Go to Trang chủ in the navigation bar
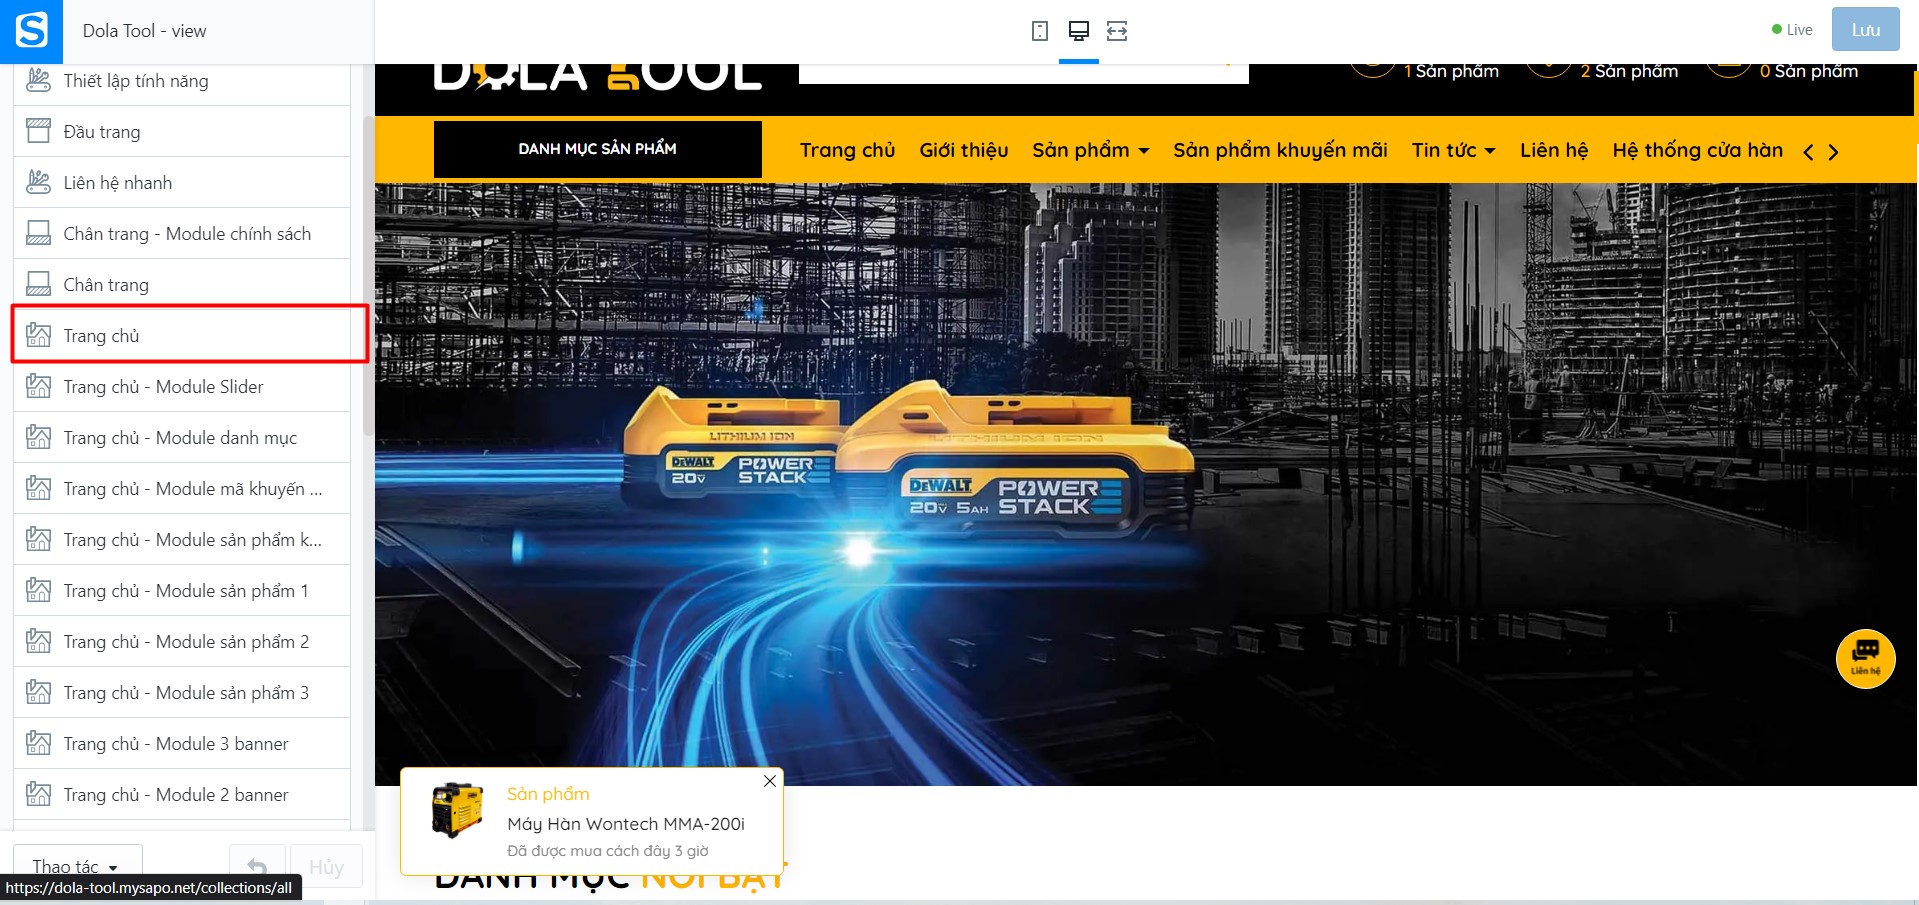 [x=847, y=150]
